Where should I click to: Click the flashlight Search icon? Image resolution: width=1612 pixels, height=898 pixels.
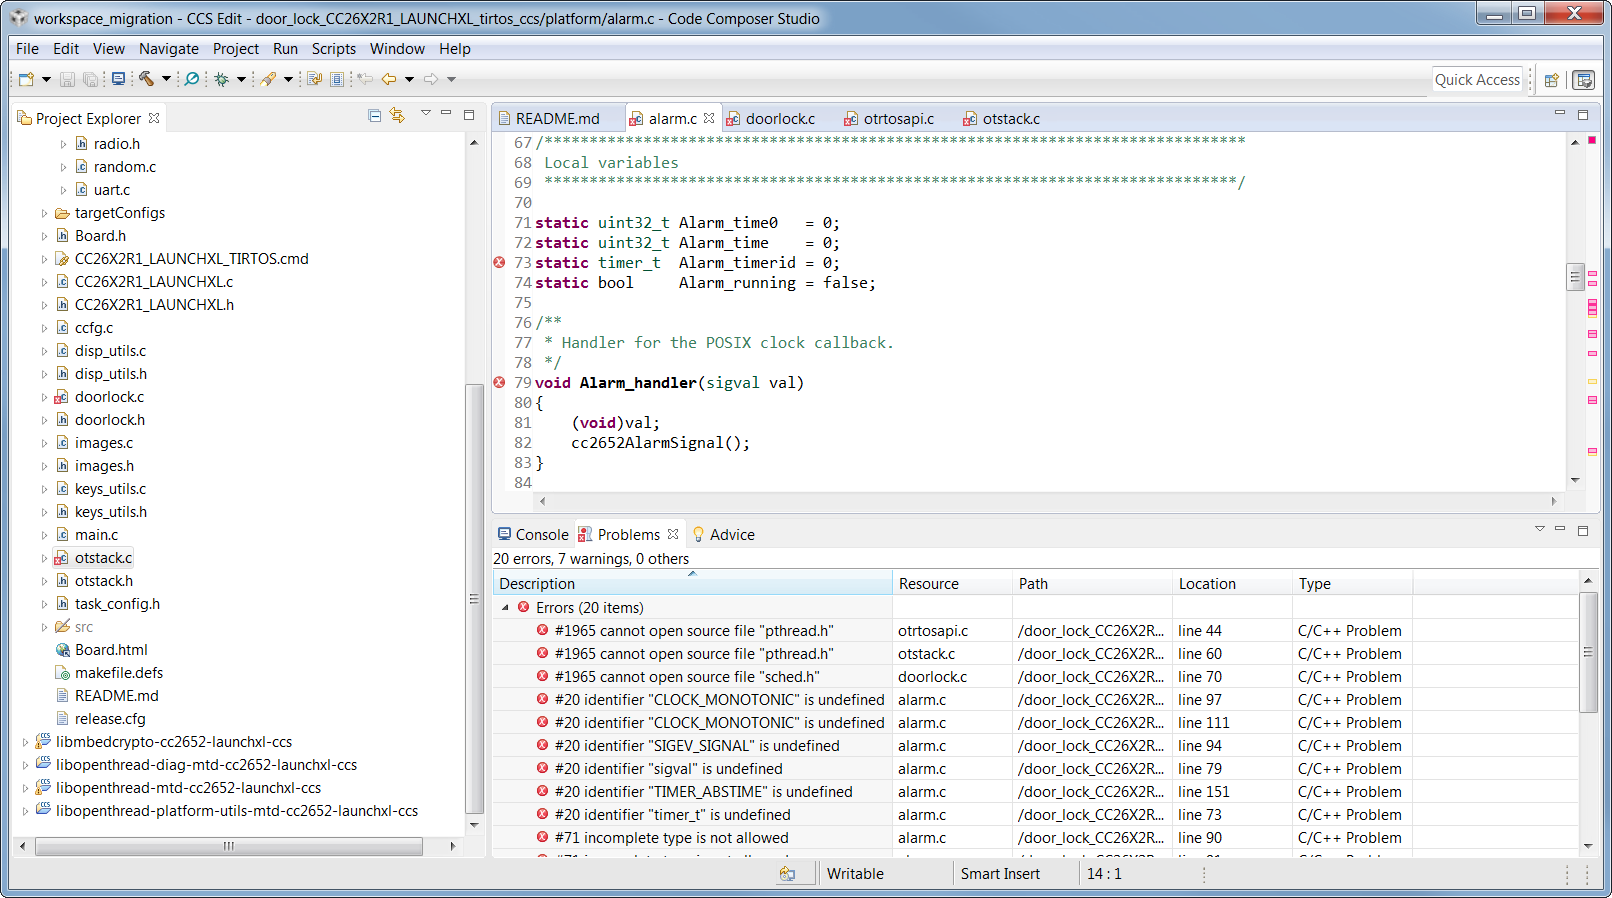click(268, 79)
